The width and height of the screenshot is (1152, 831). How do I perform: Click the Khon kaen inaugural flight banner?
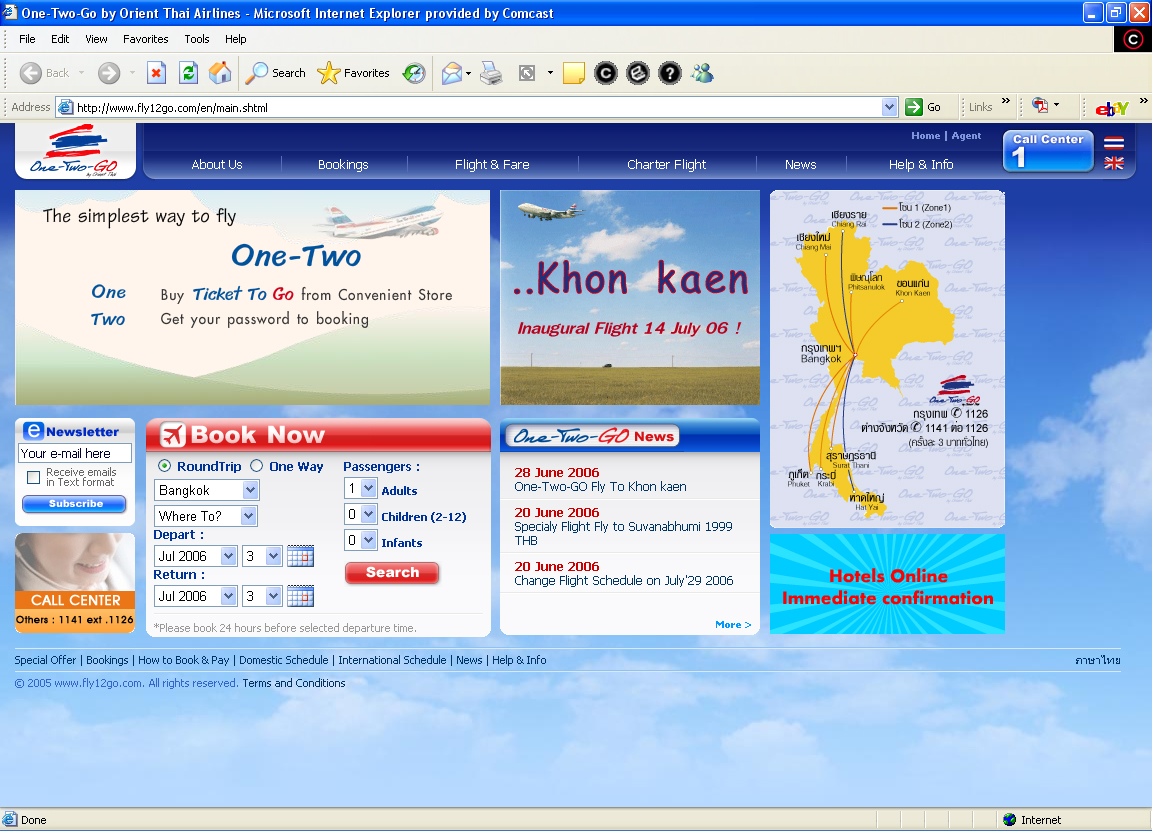630,298
